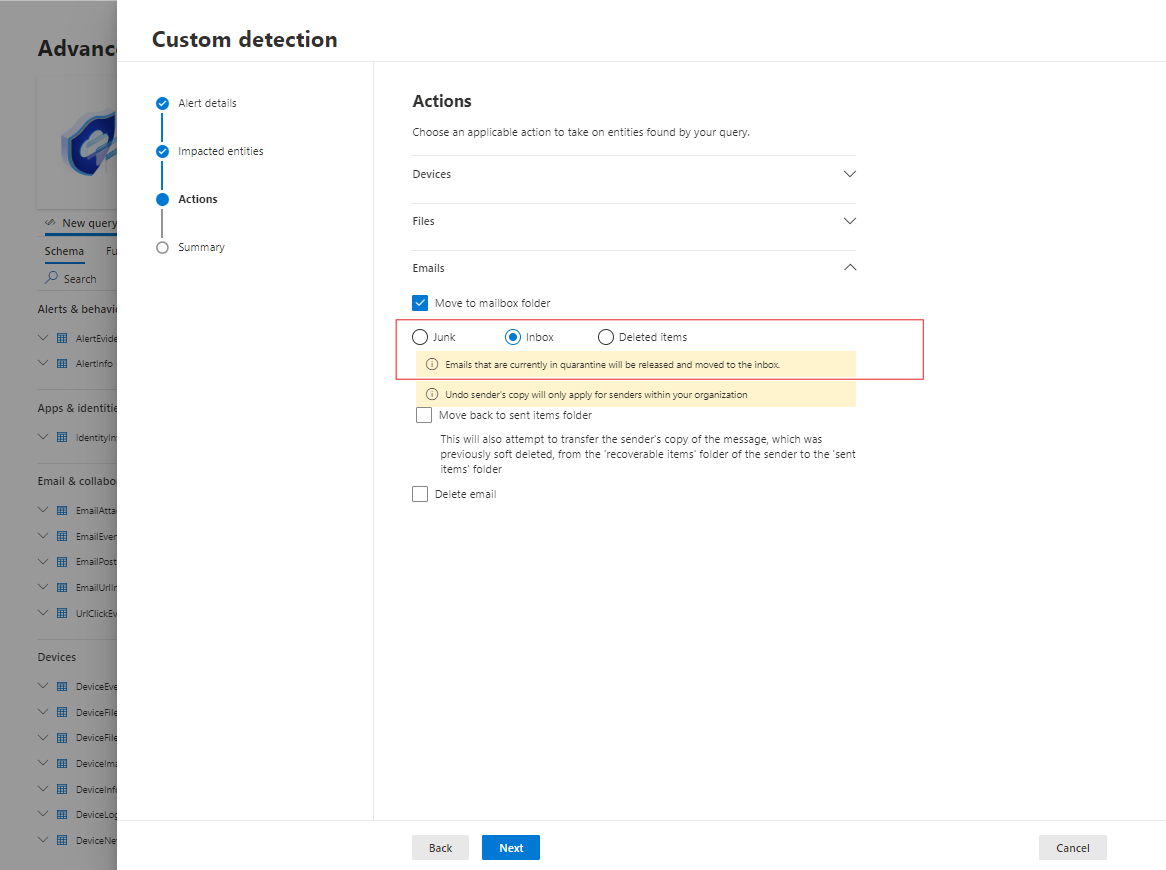
Task: Click the UrlClickEvents table icon
Action: pos(62,613)
